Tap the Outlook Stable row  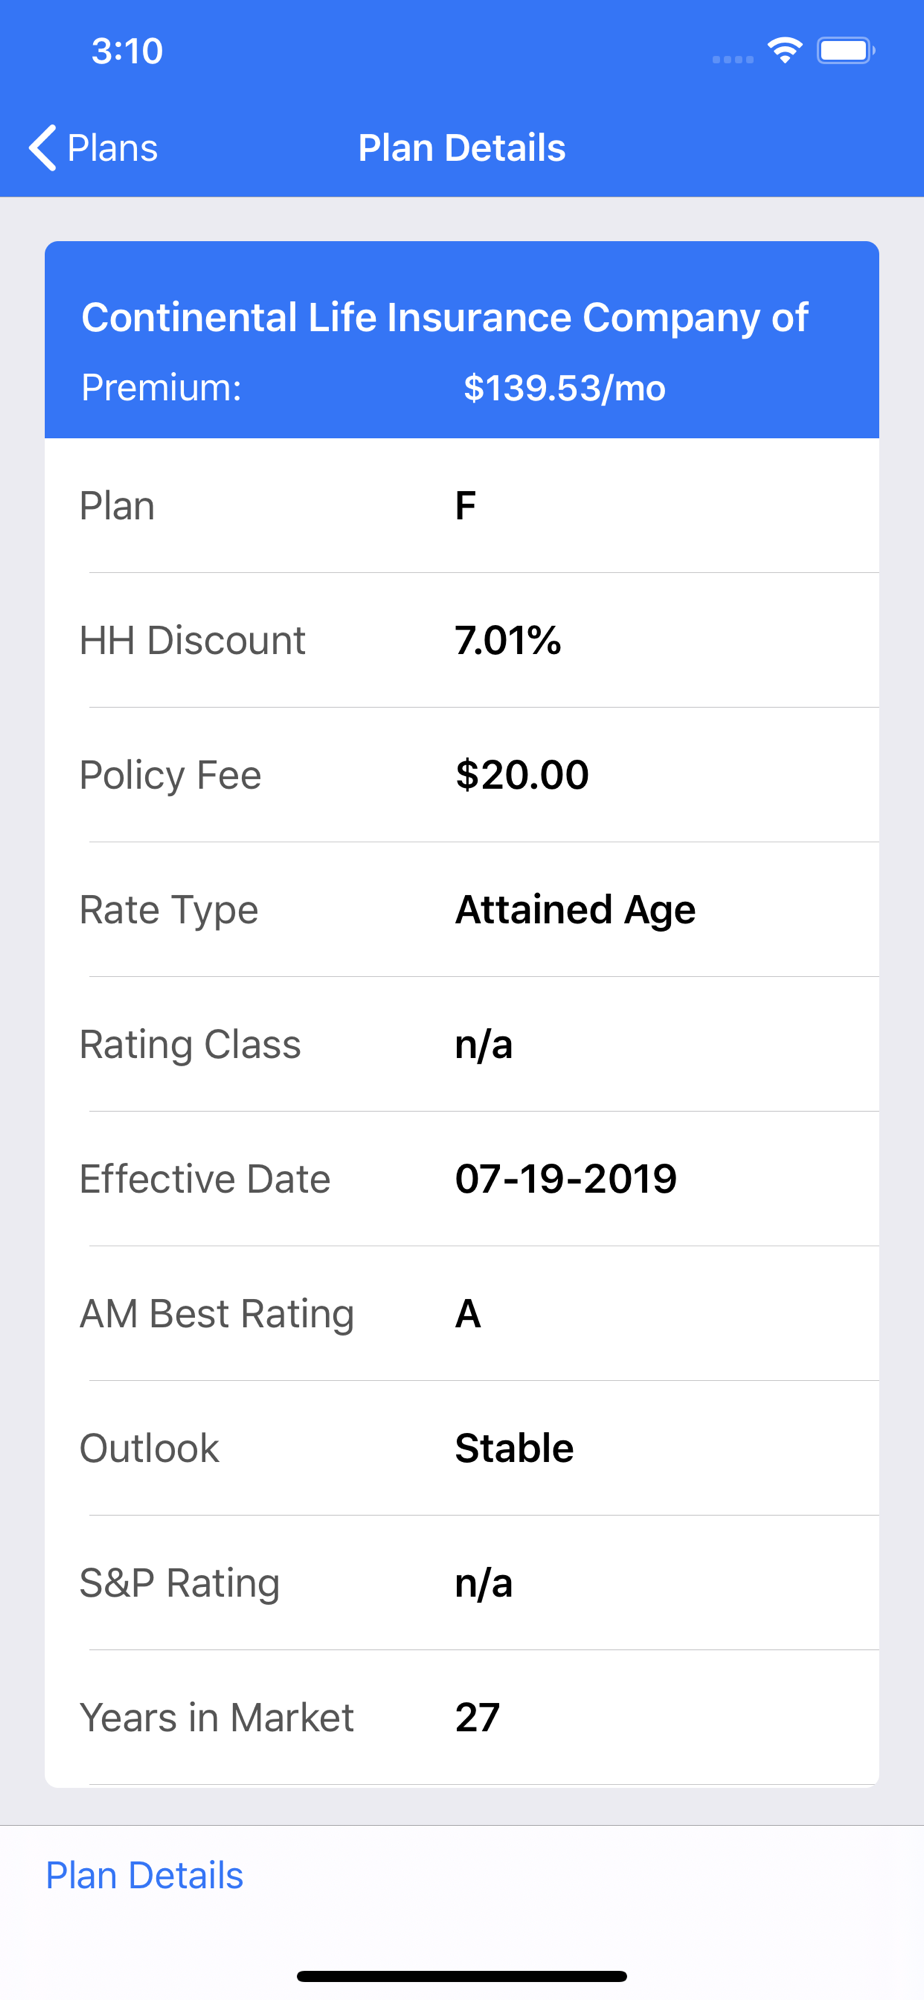tap(462, 1449)
